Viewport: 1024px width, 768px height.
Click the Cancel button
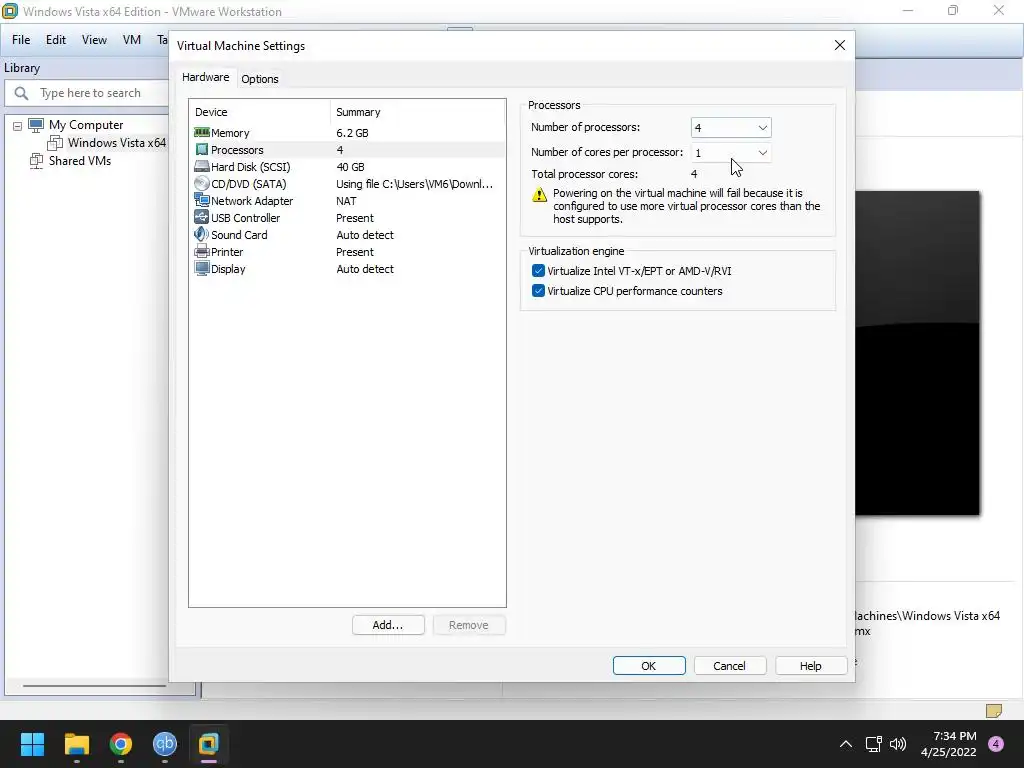click(x=729, y=665)
